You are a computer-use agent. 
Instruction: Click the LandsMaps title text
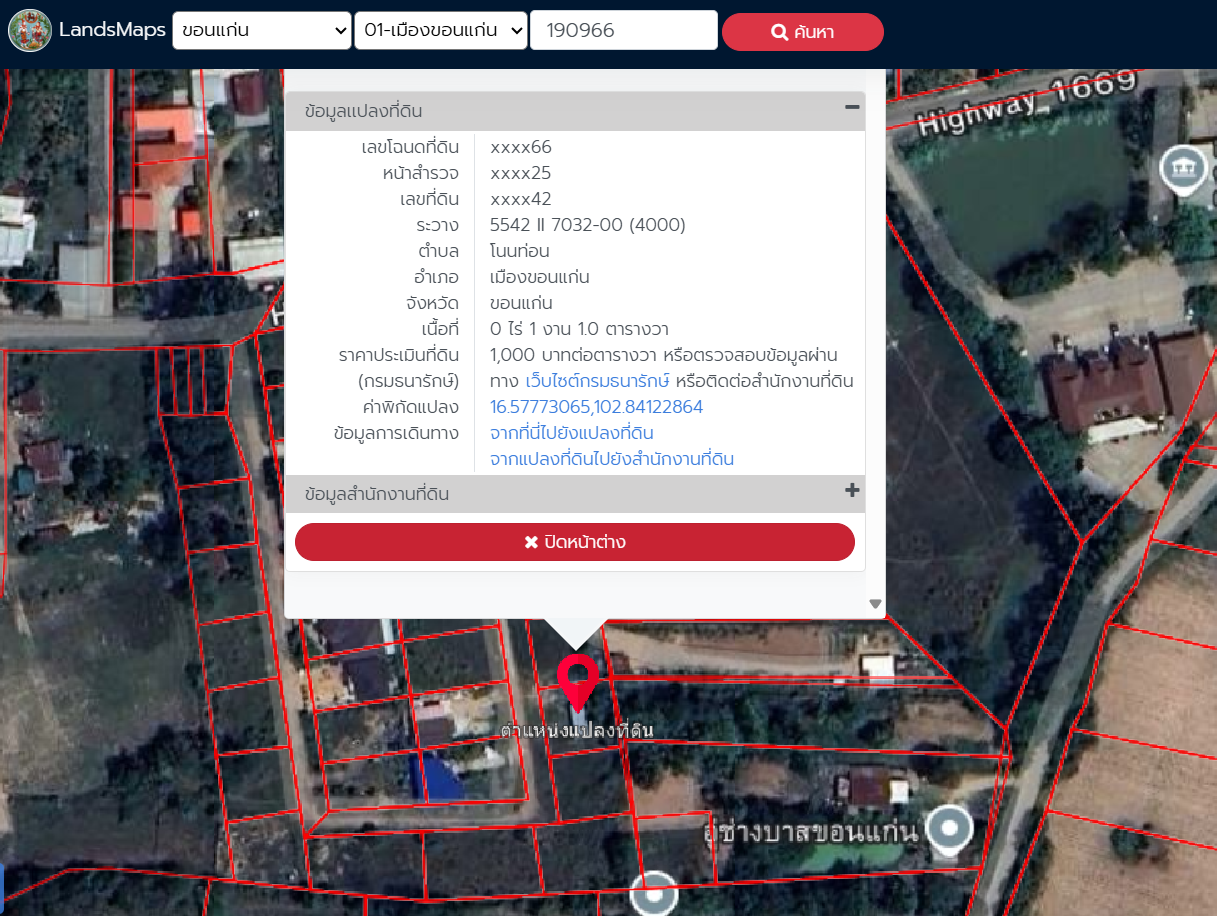click(x=112, y=30)
